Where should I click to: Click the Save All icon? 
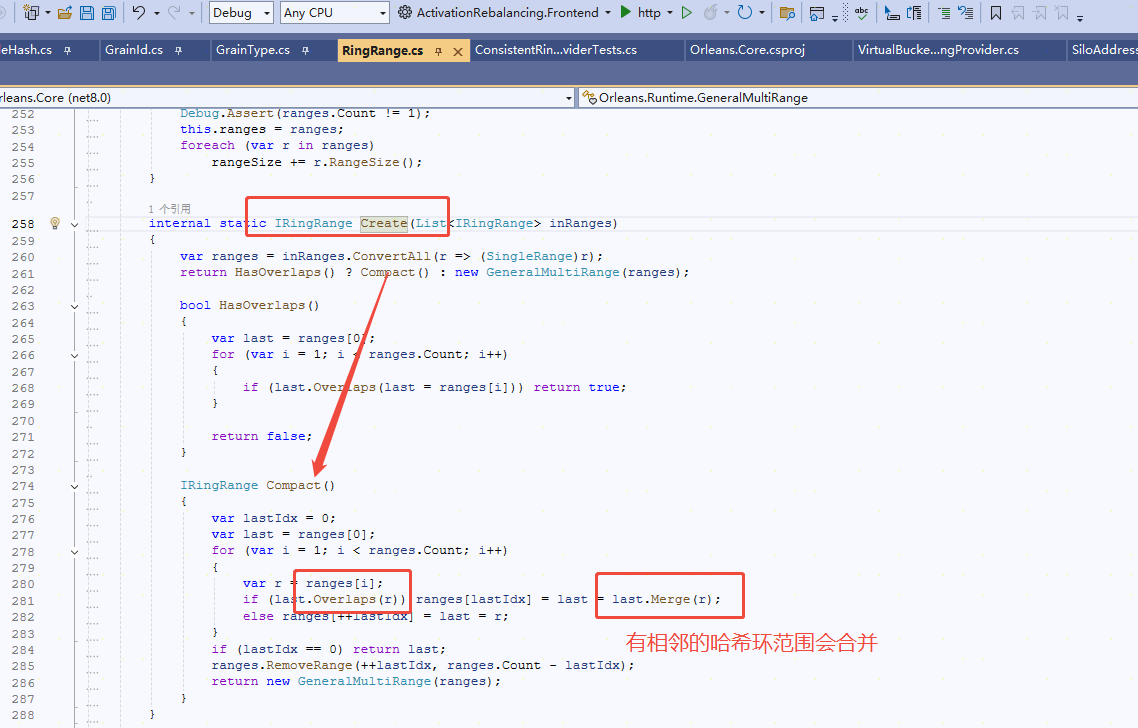click(x=109, y=12)
